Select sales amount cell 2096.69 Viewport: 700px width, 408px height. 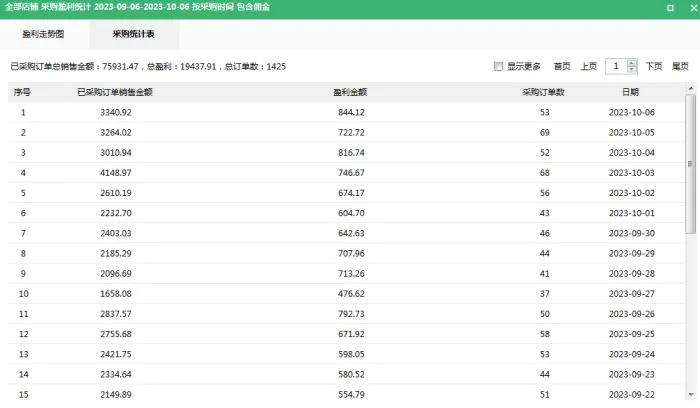[x=116, y=274]
